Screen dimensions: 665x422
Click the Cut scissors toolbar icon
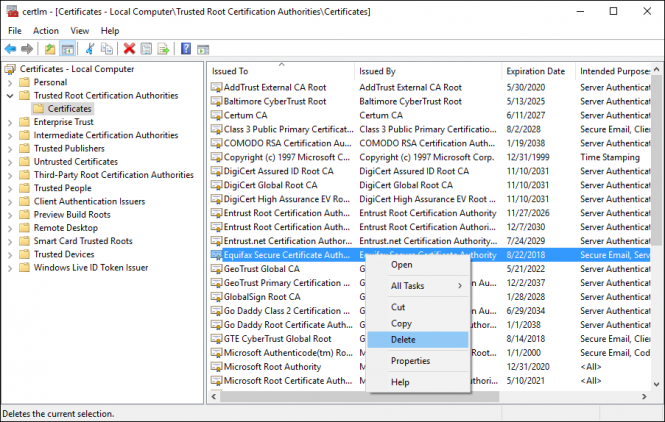[x=89, y=49]
